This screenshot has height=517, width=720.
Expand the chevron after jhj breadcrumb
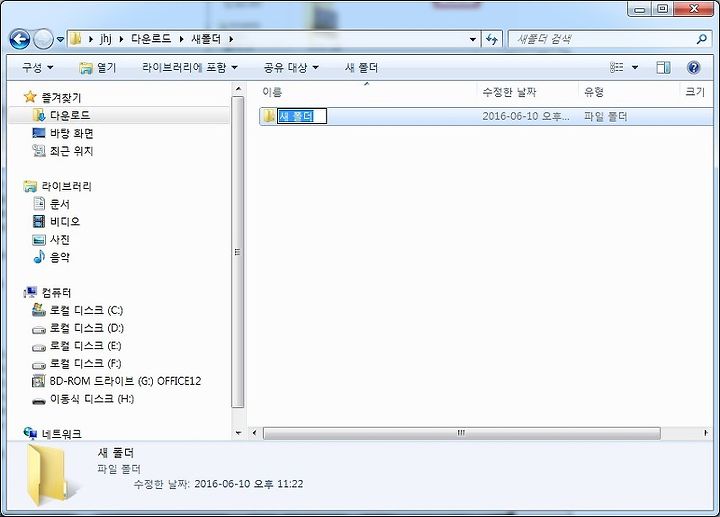(121, 39)
